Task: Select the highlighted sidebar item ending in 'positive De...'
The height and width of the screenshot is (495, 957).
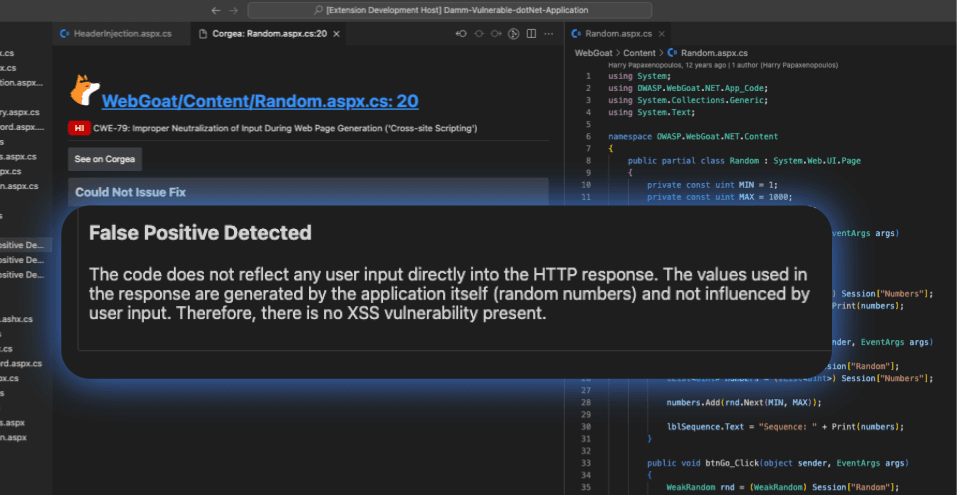Action: (x=22, y=245)
